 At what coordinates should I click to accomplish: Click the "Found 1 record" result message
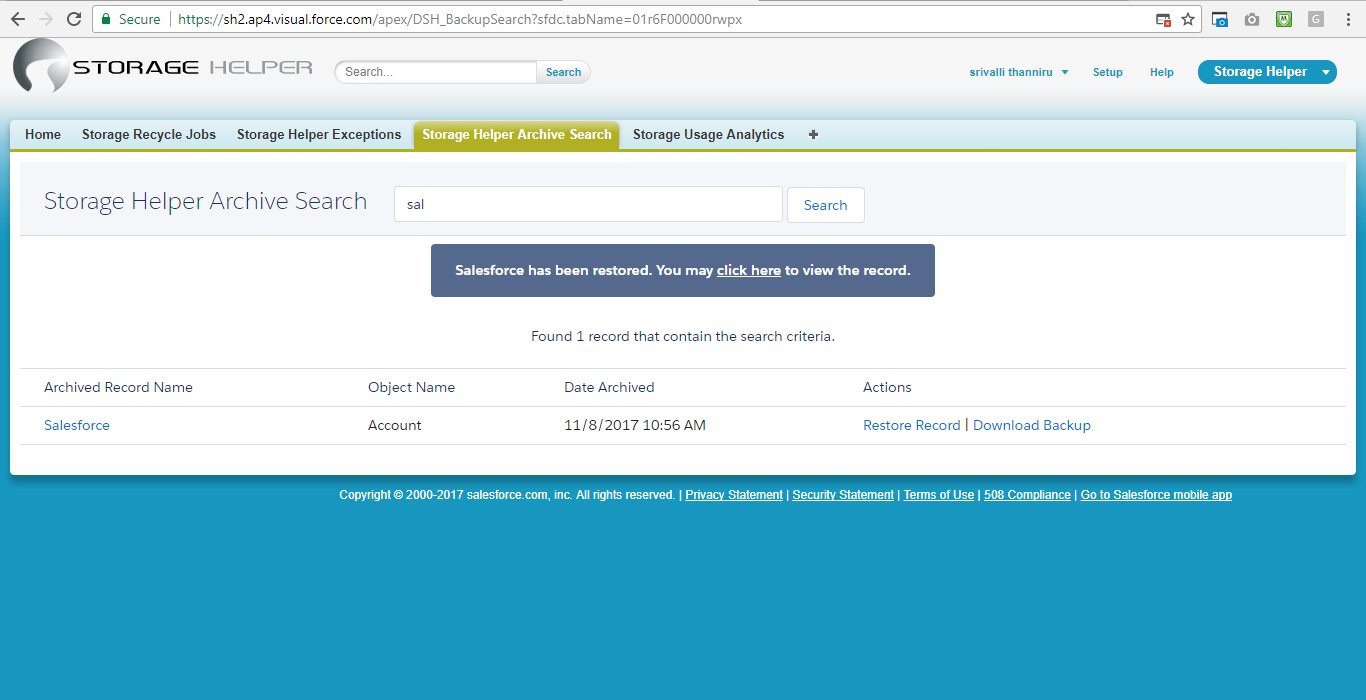click(683, 336)
